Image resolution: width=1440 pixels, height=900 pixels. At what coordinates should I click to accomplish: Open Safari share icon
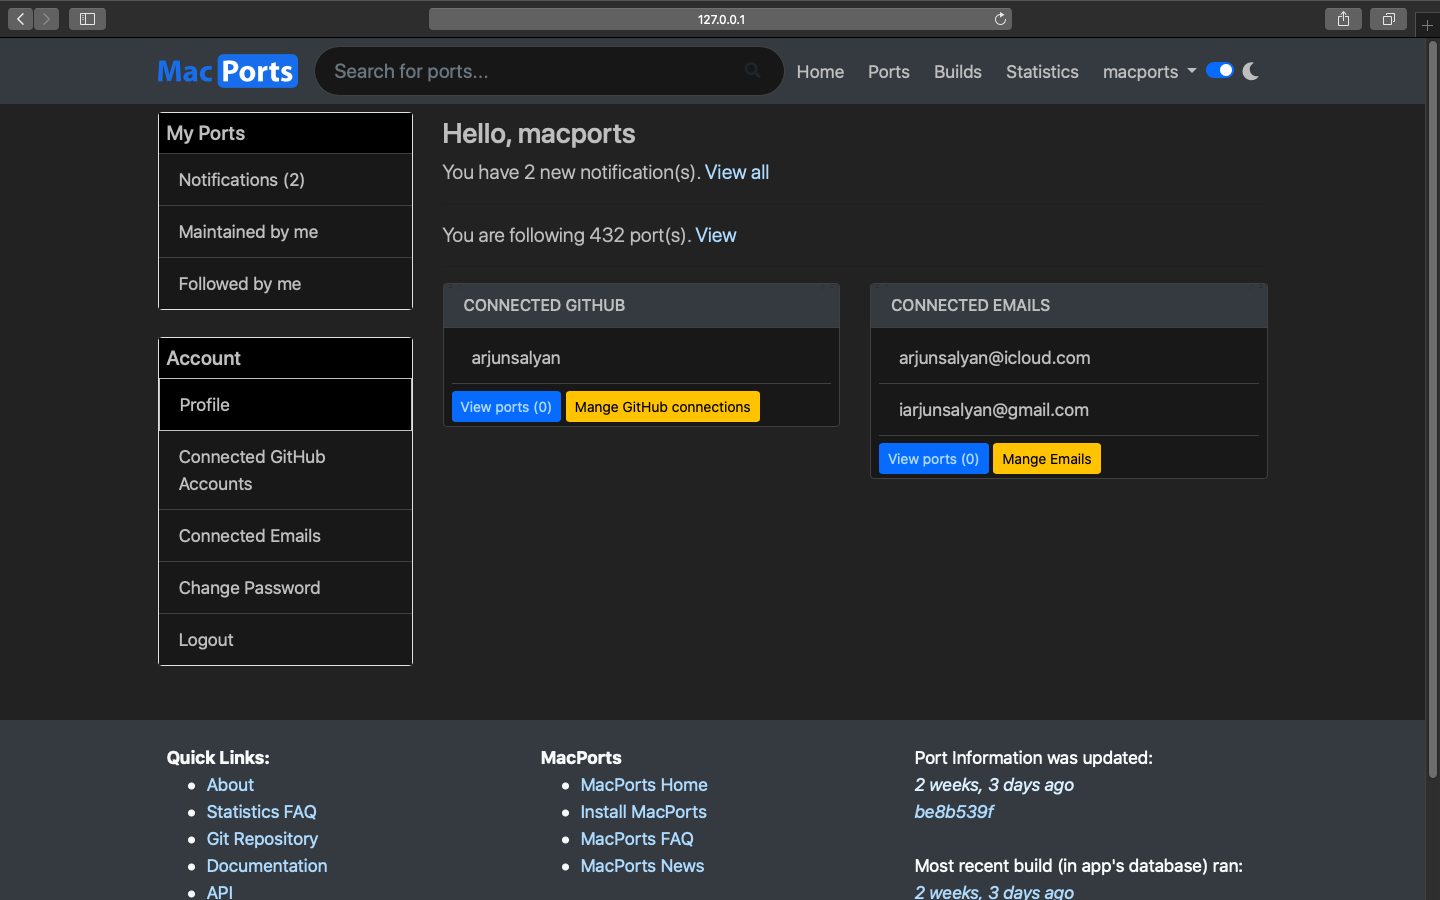[x=1343, y=19]
